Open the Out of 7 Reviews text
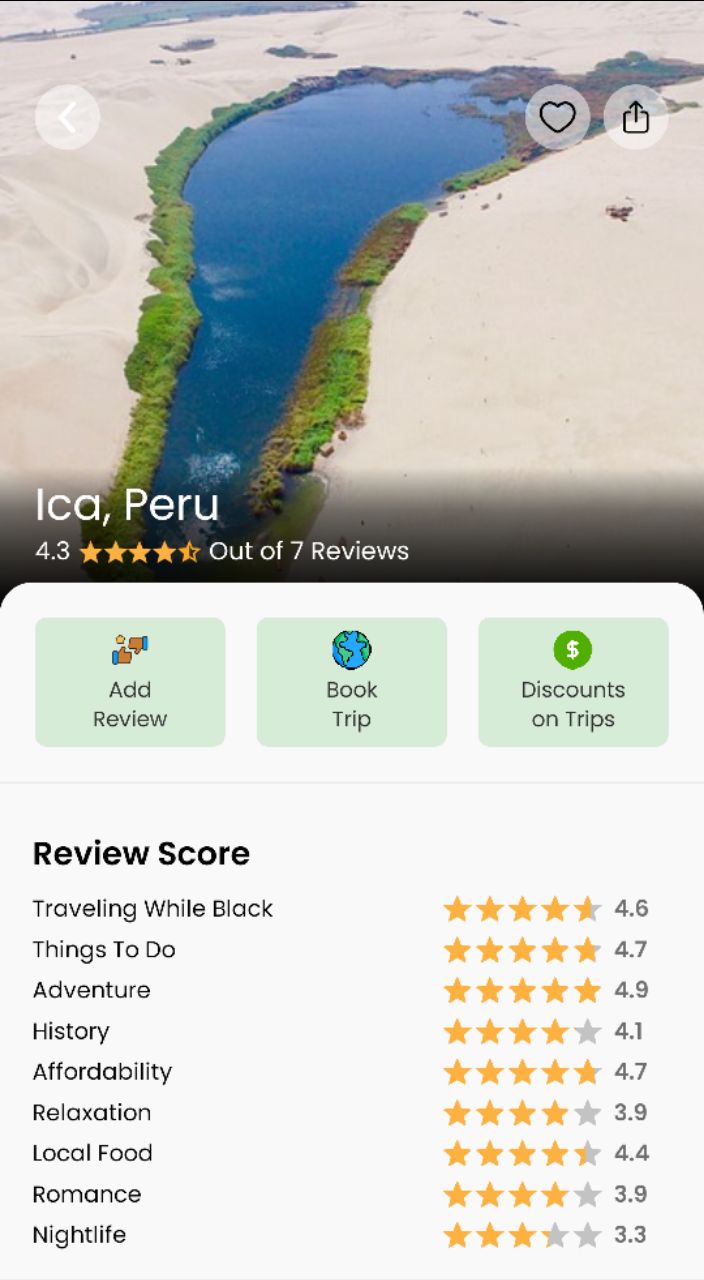 pyautogui.click(x=309, y=551)
